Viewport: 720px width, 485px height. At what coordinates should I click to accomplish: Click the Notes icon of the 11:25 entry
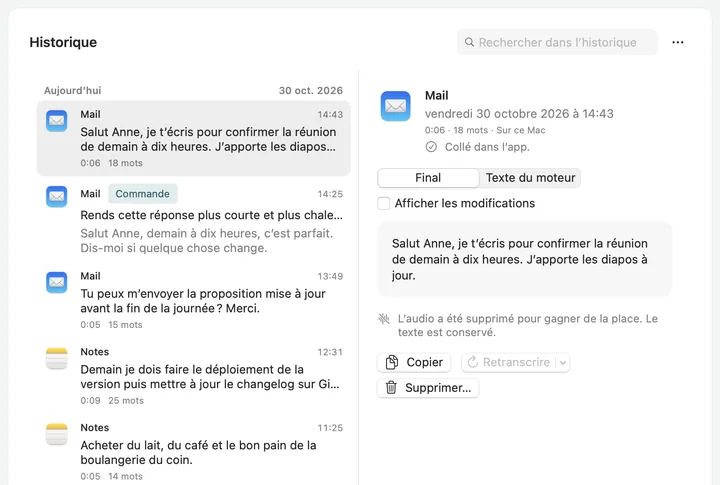56,434
